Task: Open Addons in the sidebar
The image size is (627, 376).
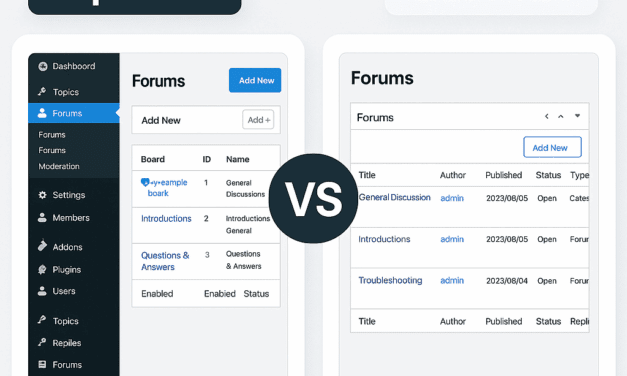Action: [x=67, y=247]
